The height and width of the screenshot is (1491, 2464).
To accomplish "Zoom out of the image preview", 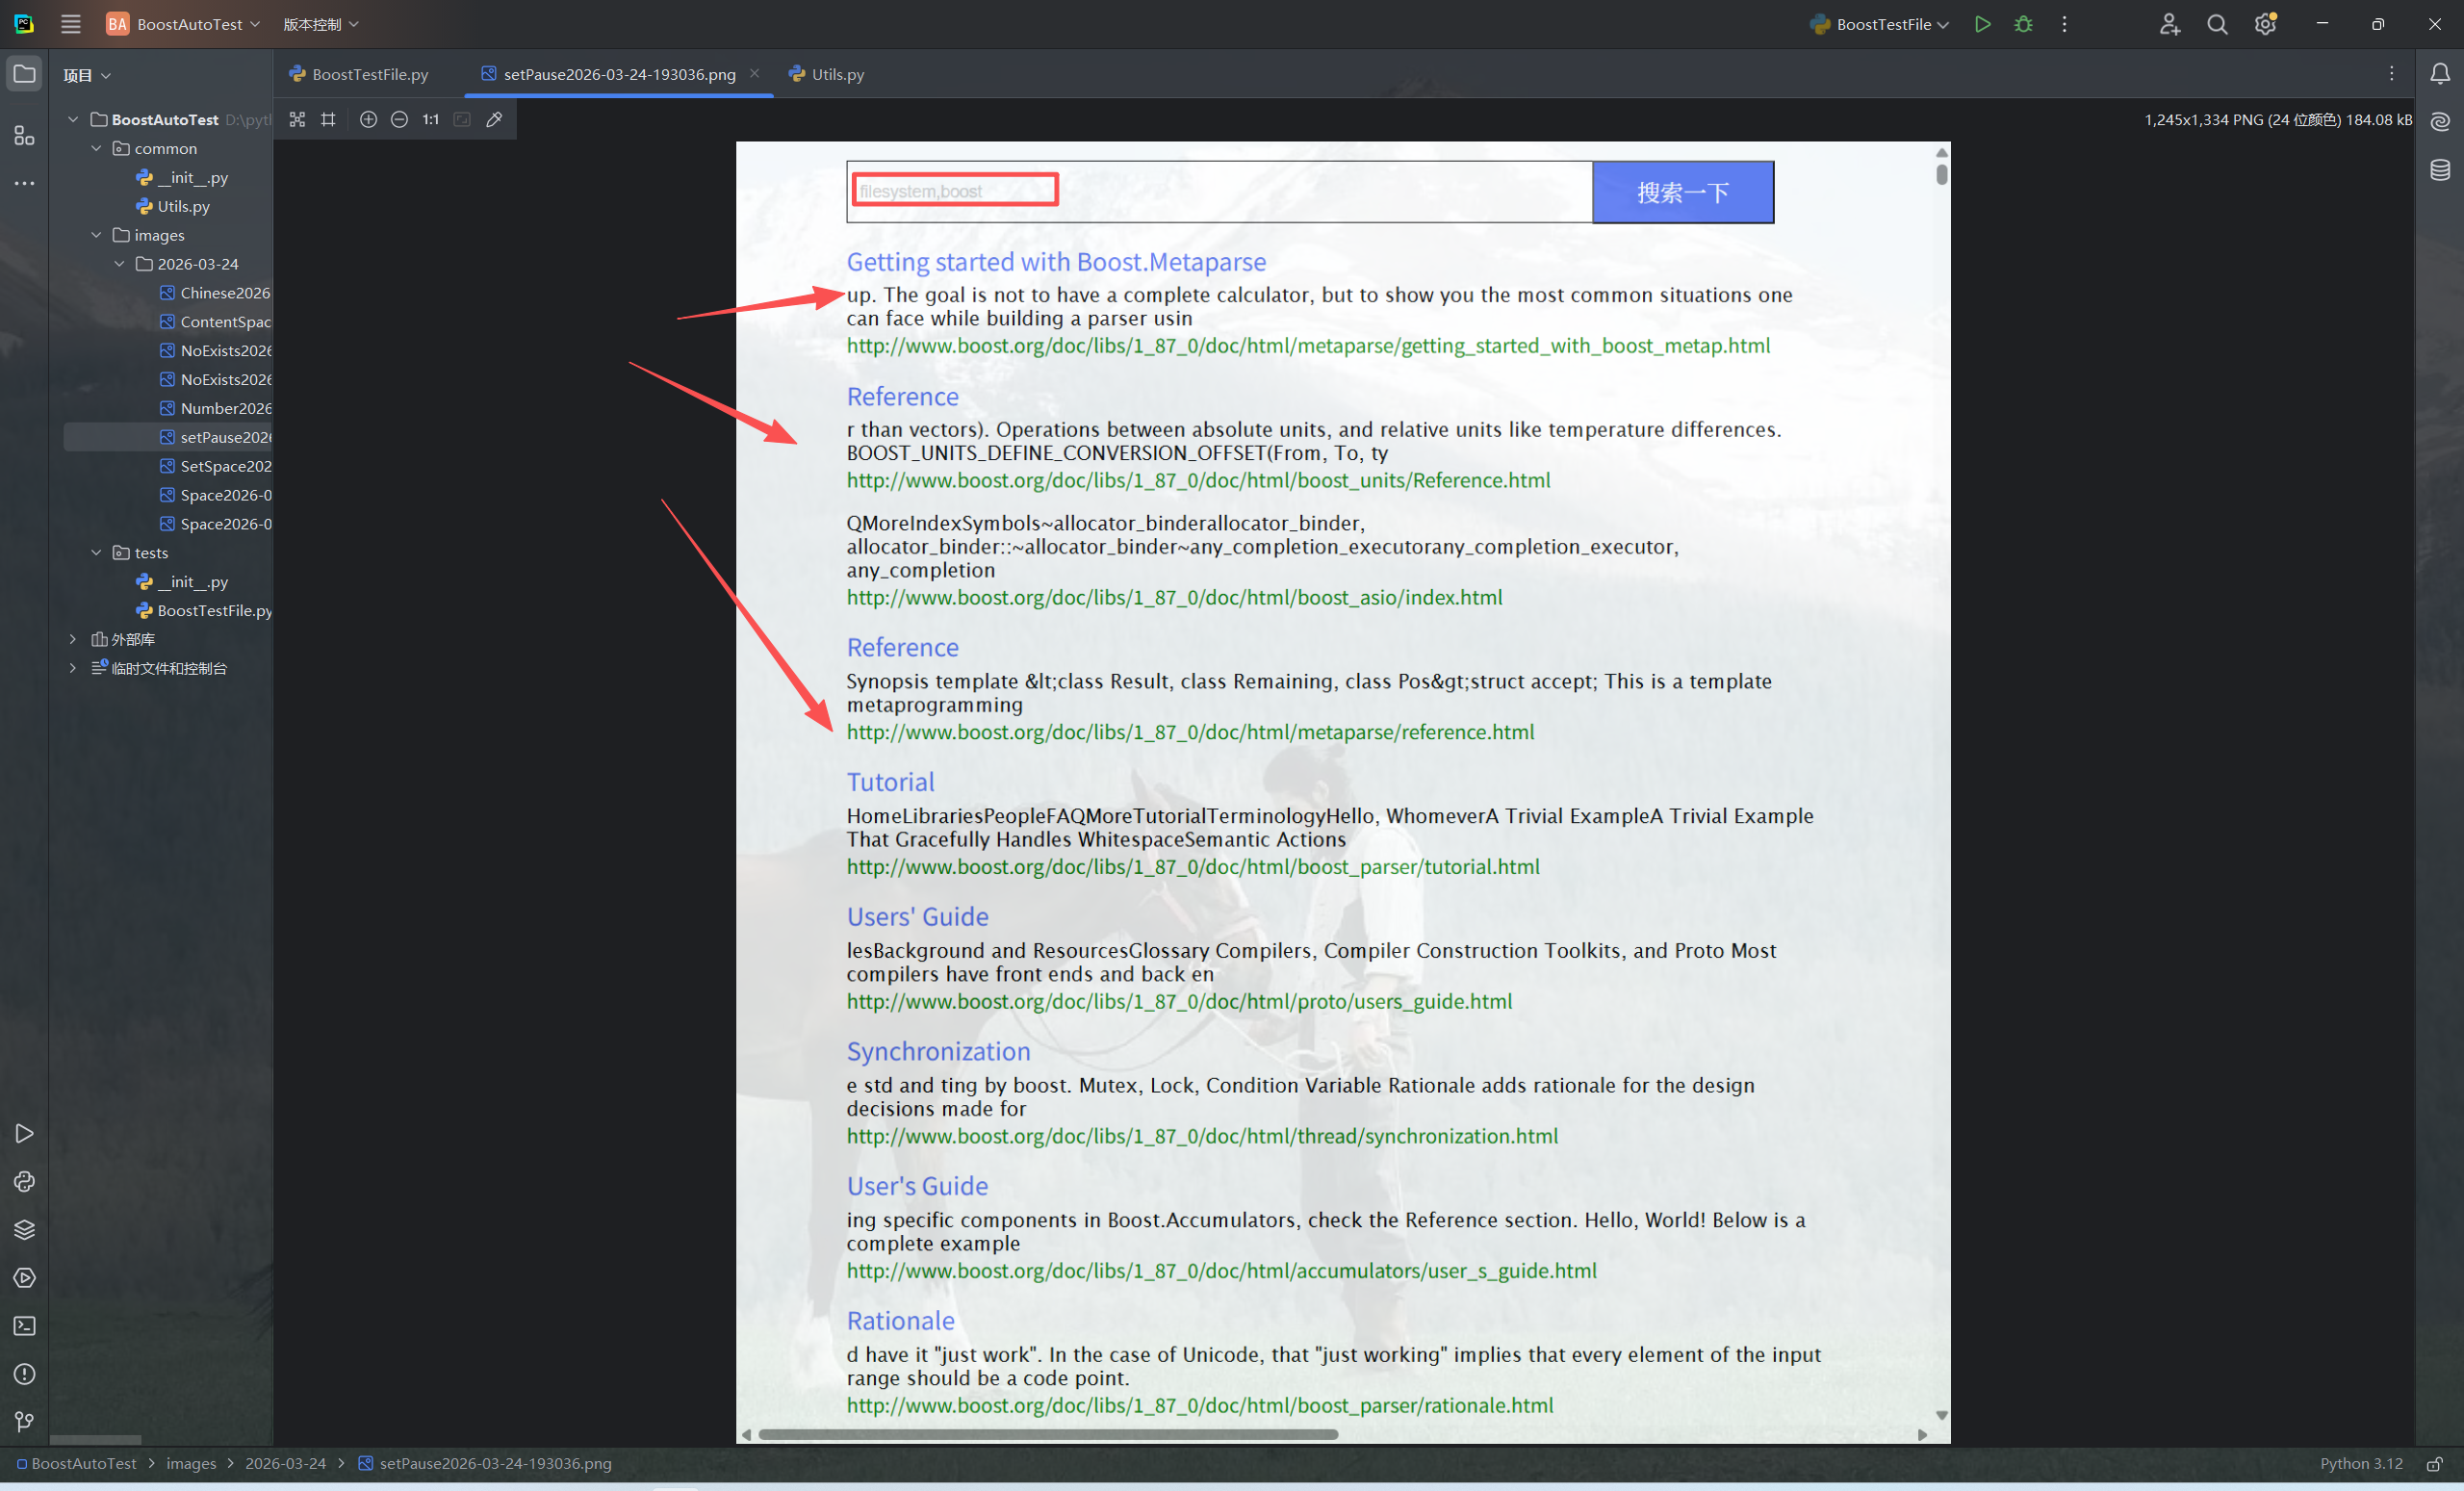I will click(399, 119).
